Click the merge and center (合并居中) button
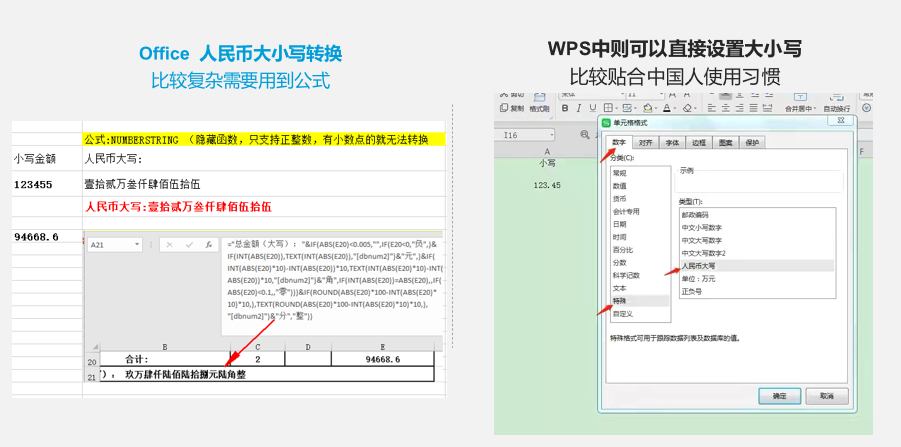 click(799, 102)
